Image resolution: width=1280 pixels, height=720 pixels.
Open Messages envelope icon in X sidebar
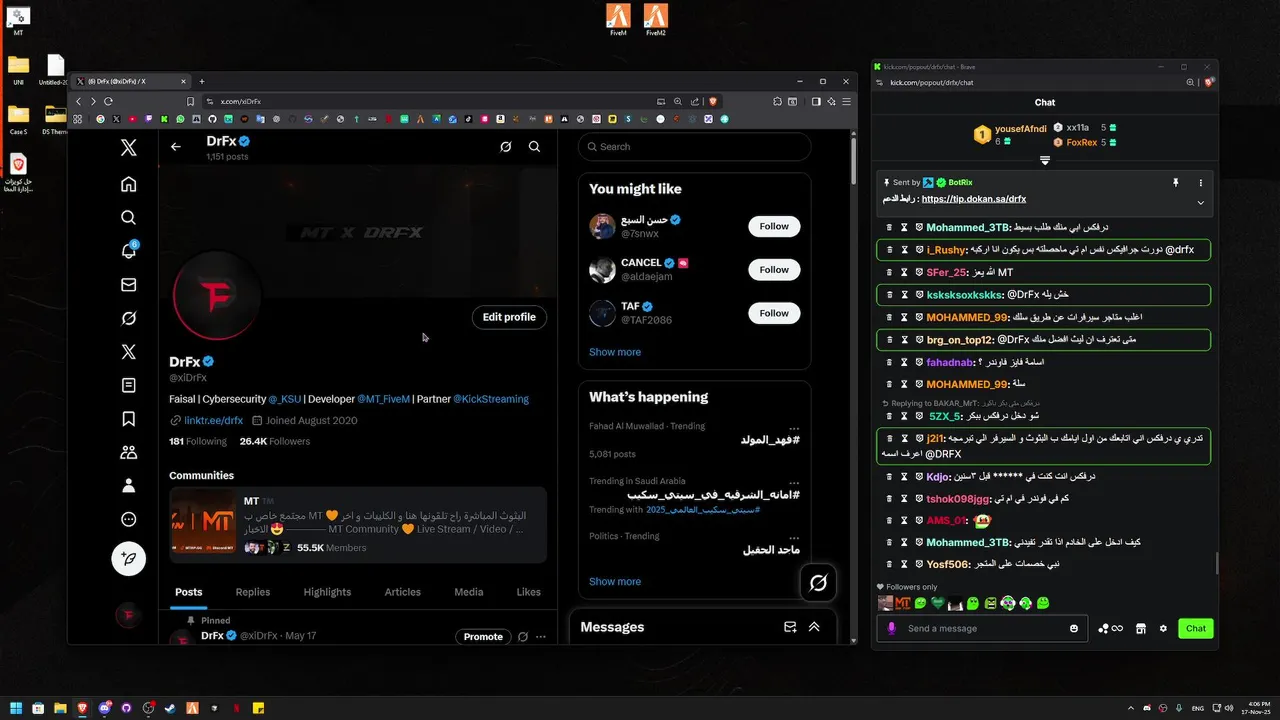128,285
